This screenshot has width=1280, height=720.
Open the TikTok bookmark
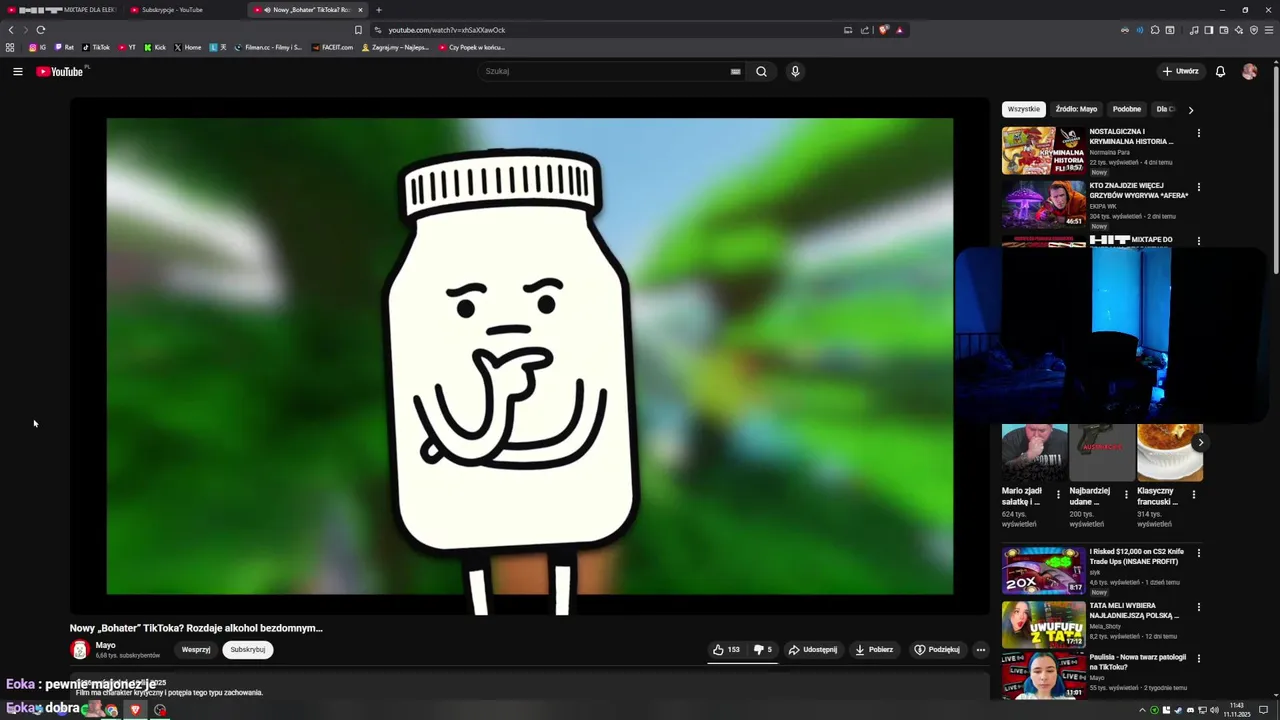pyautogui.click(x=96, y=47)
